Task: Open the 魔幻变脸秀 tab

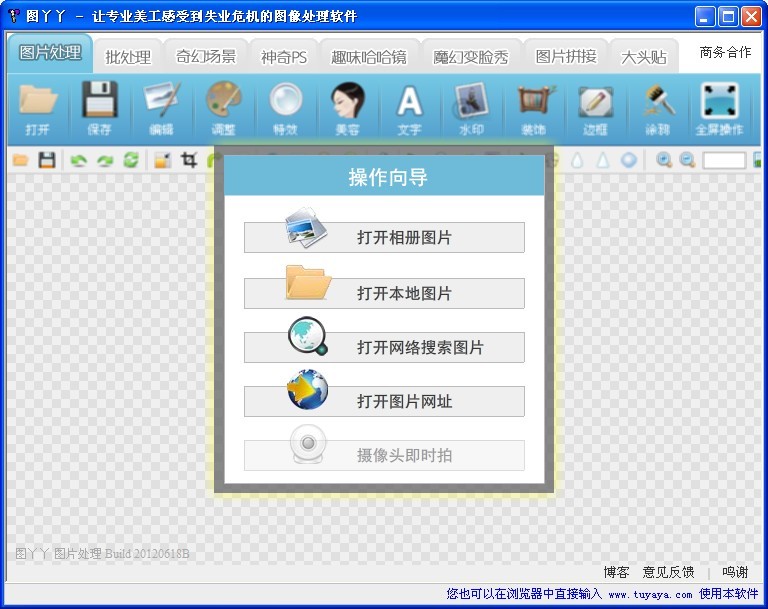Action: [470, 57]
